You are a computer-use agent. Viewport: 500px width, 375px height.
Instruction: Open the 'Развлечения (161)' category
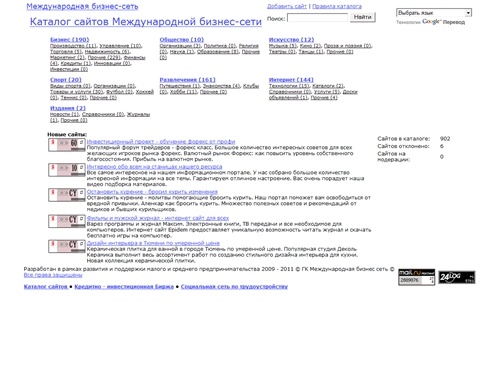pyautogui.click(x=188, y=80)
